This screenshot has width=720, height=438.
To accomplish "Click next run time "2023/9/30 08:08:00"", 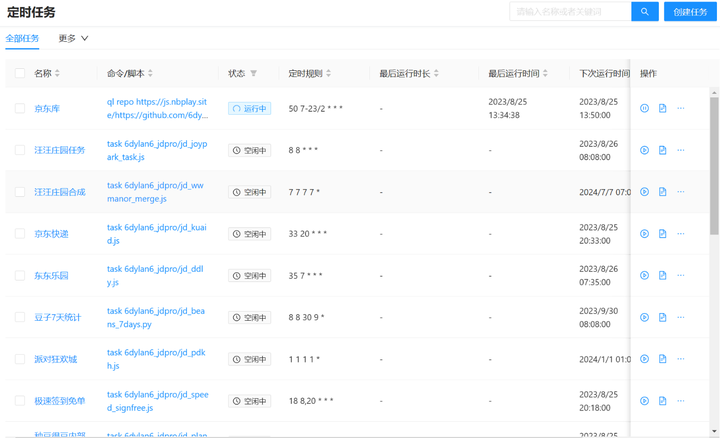I will click(x=598, y=317).
